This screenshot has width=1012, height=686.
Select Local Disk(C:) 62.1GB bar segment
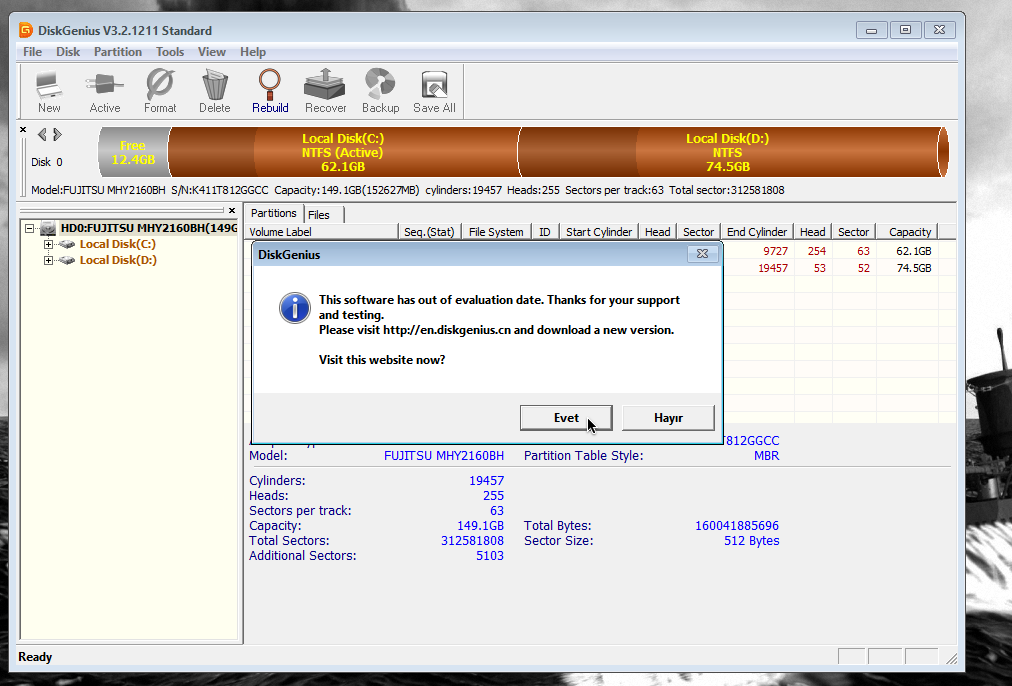343,152
